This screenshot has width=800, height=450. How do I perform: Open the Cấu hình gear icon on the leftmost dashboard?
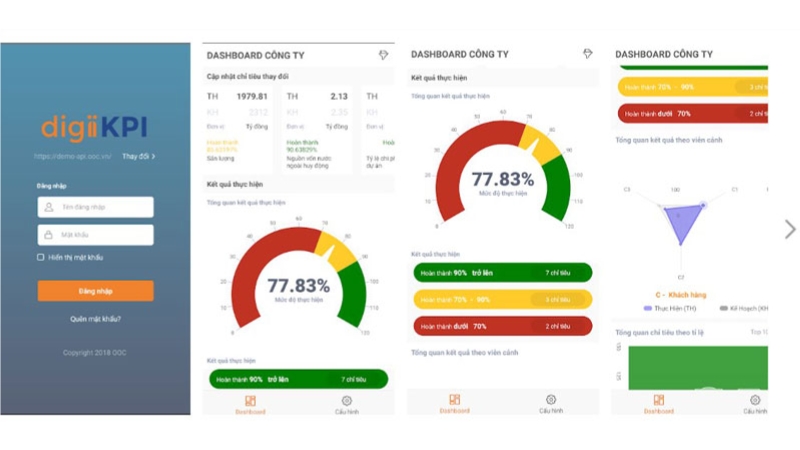coord(347,401)
